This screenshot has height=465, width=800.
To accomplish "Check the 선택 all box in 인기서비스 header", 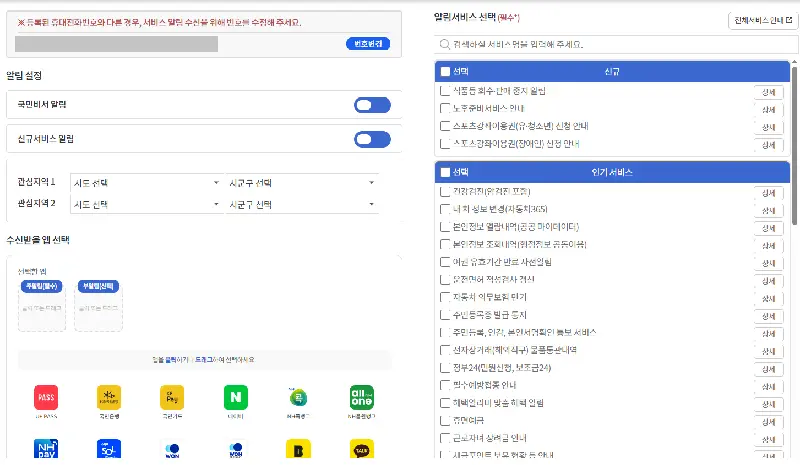I will 445,172.
